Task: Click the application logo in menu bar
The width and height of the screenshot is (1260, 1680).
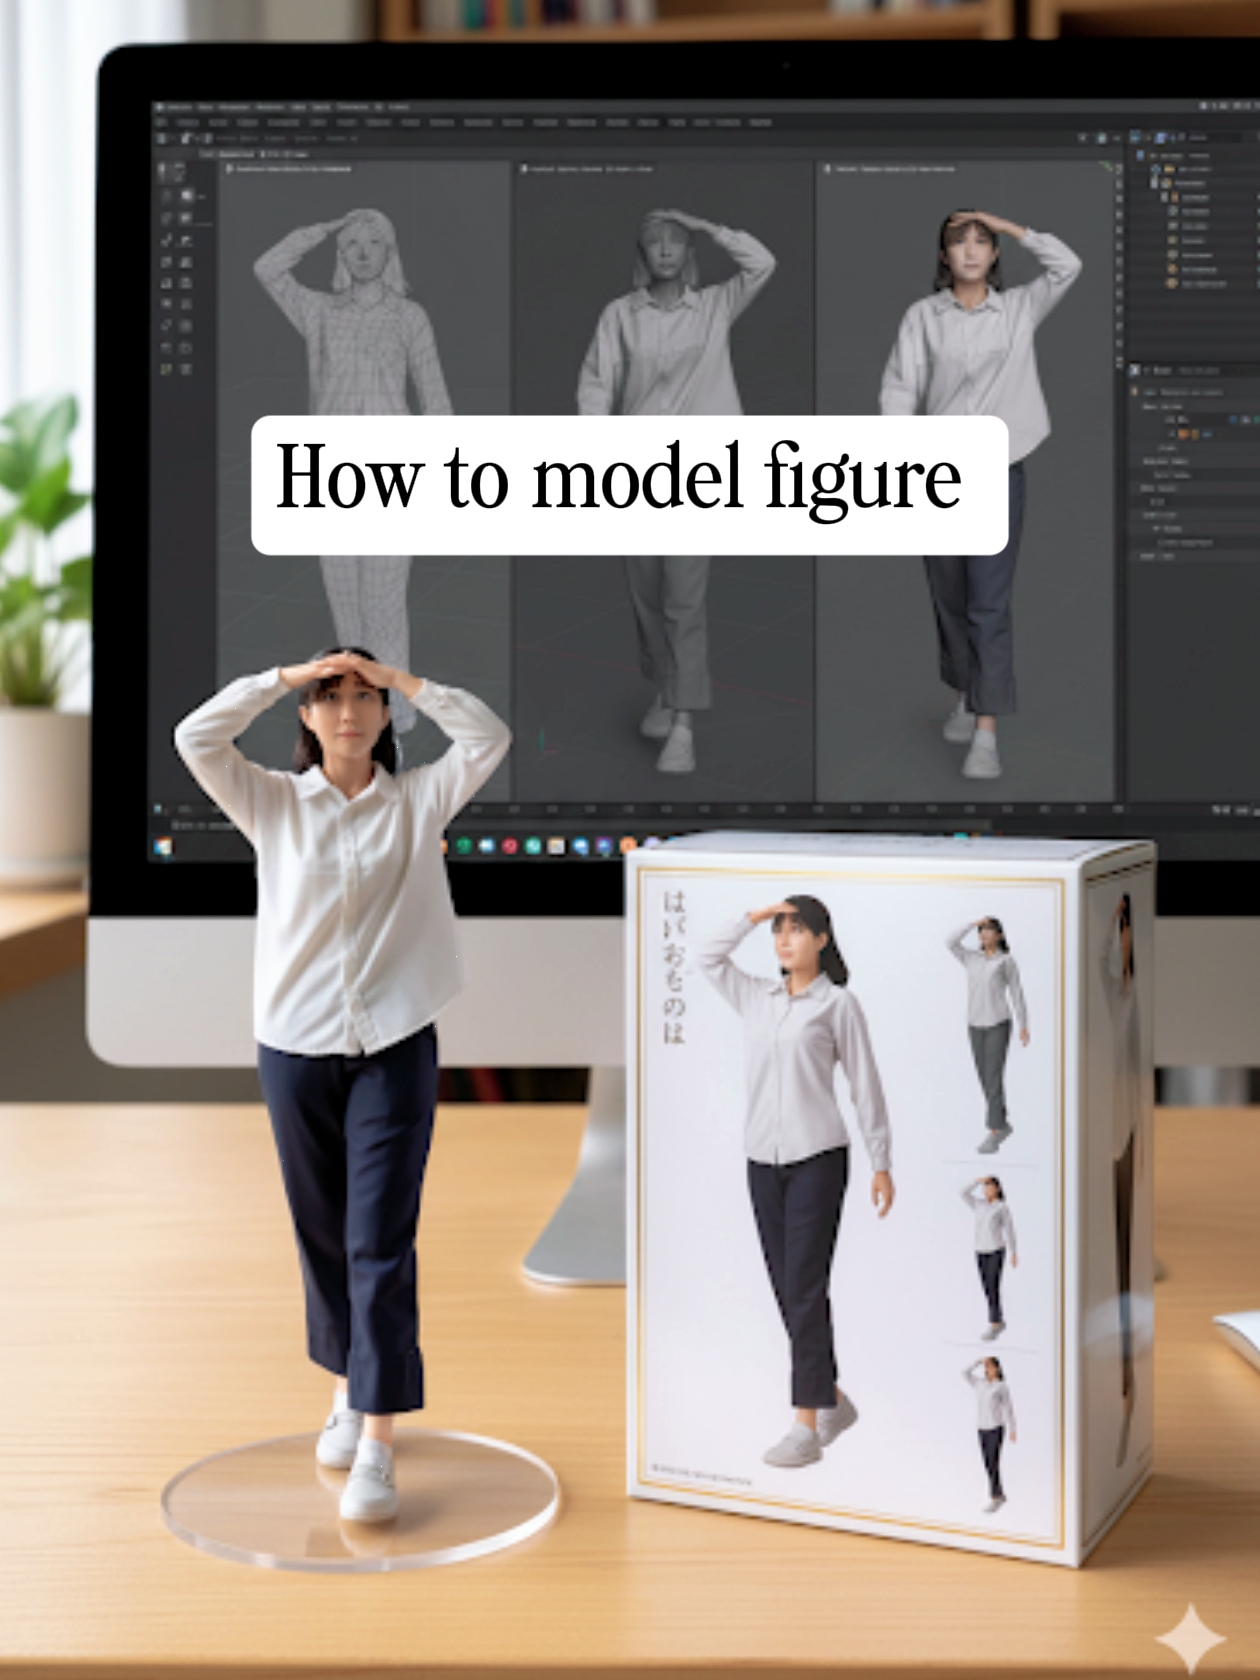Action: pyautogui.click(x=160, y=107)
